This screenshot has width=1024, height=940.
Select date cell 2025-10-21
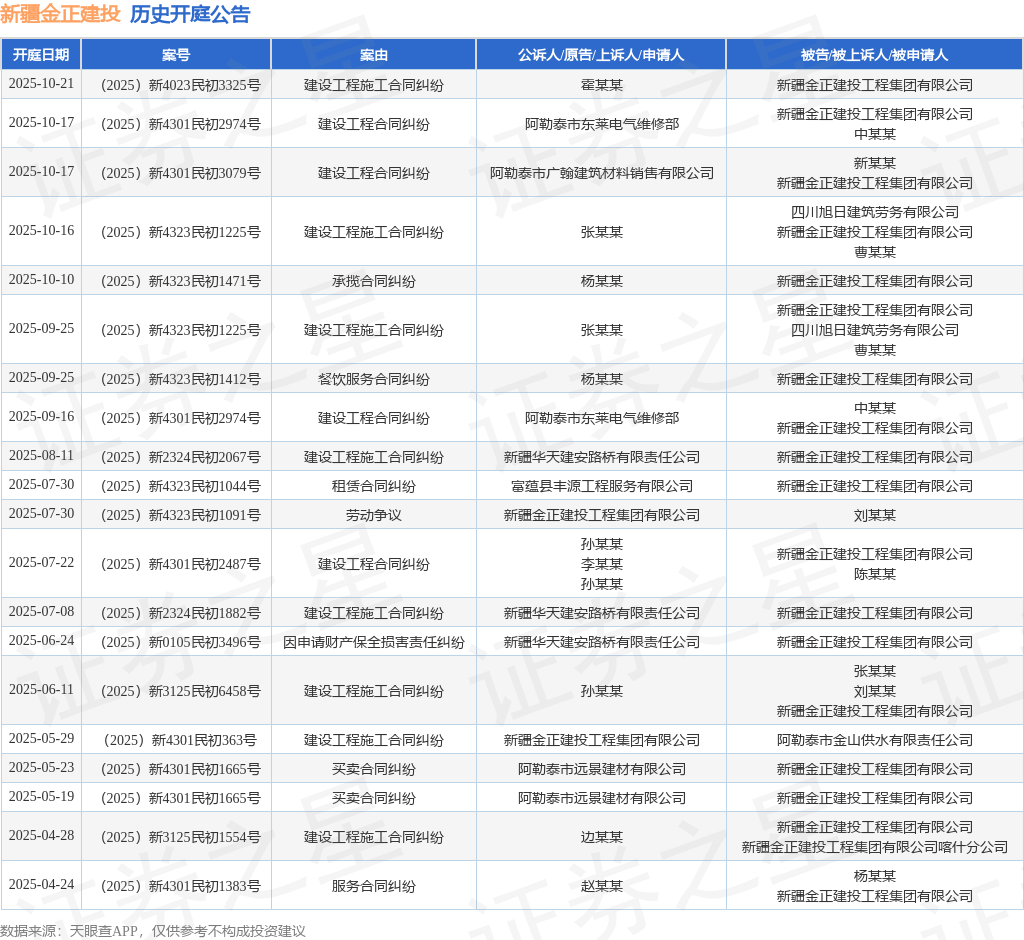[x=41, y=84]
